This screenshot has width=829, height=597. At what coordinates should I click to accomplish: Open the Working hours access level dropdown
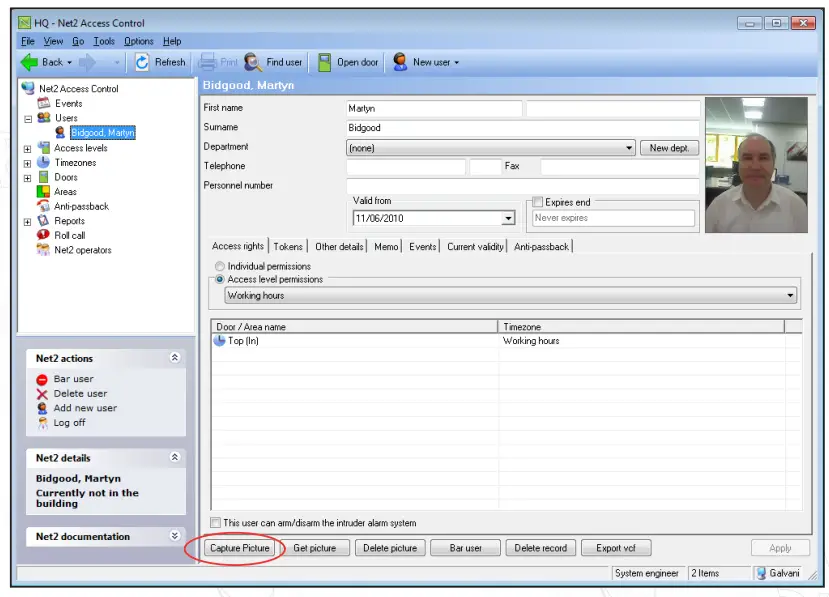point(791,295)
